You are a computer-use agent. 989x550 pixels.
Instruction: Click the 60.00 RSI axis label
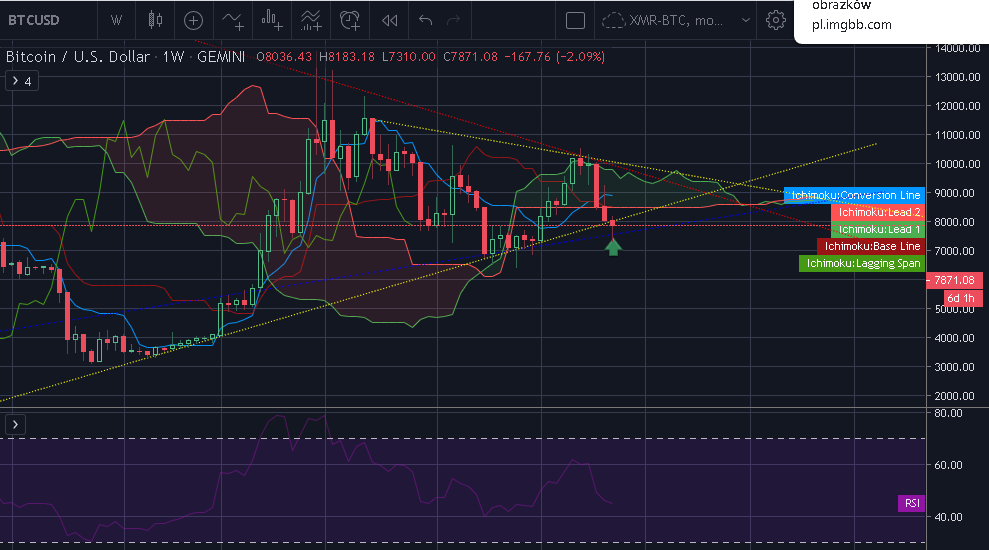tap(948, 465)
